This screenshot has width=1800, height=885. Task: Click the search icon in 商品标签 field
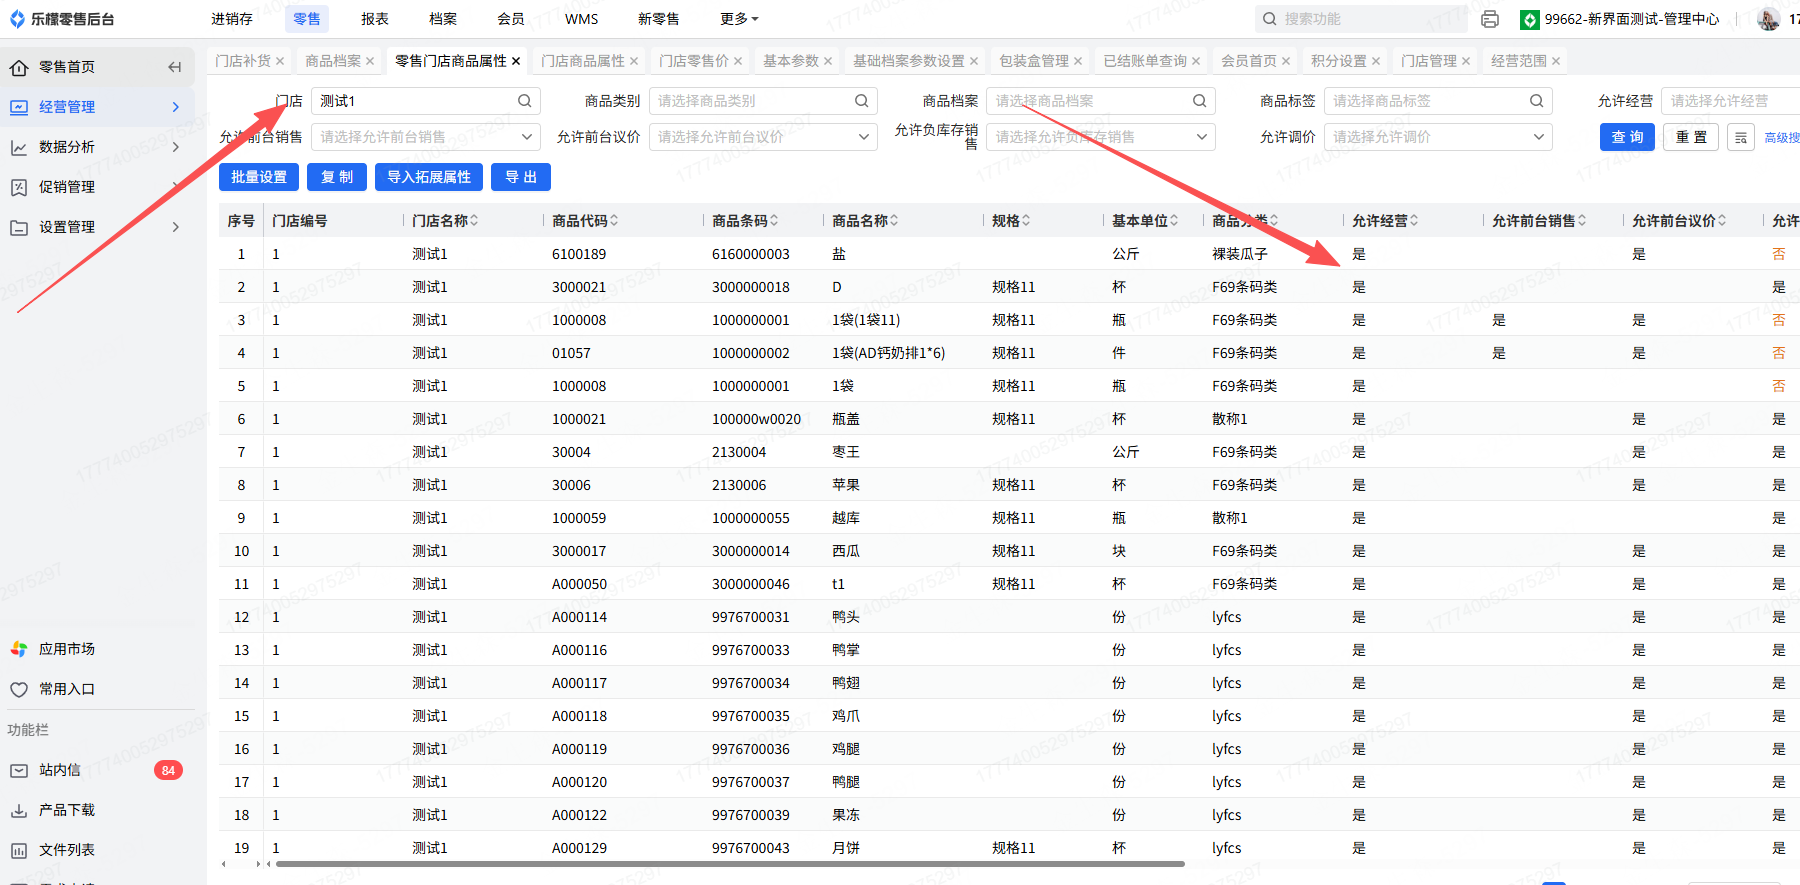point(1536,101)
